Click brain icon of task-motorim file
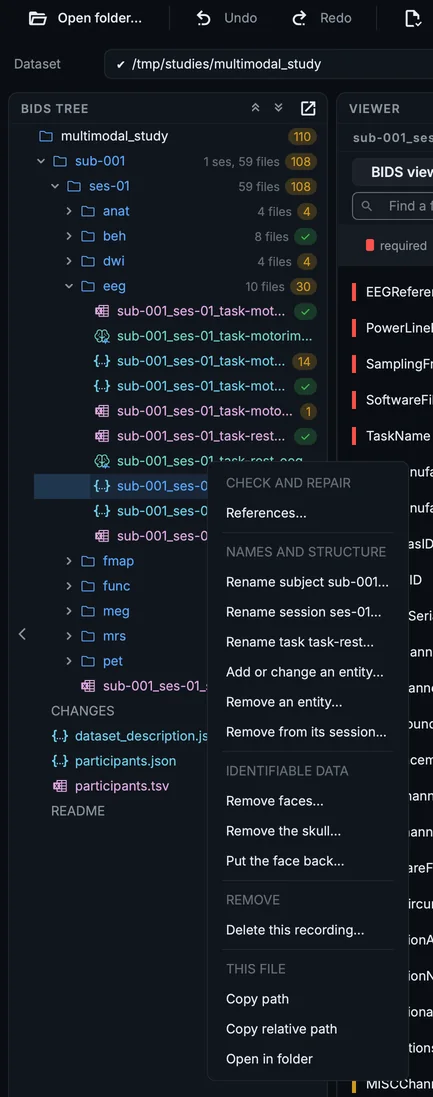The width and height of the screenshot is (433, 1097). pyautogui.click(x=102, y=337)
